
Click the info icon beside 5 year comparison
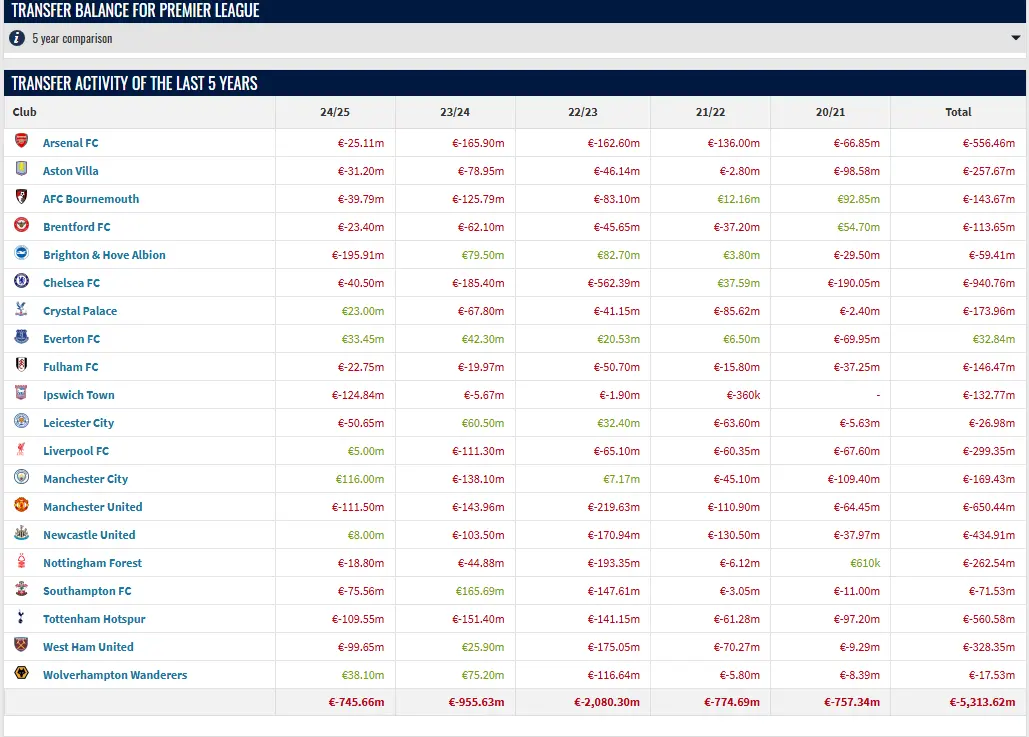pos(17,38)
